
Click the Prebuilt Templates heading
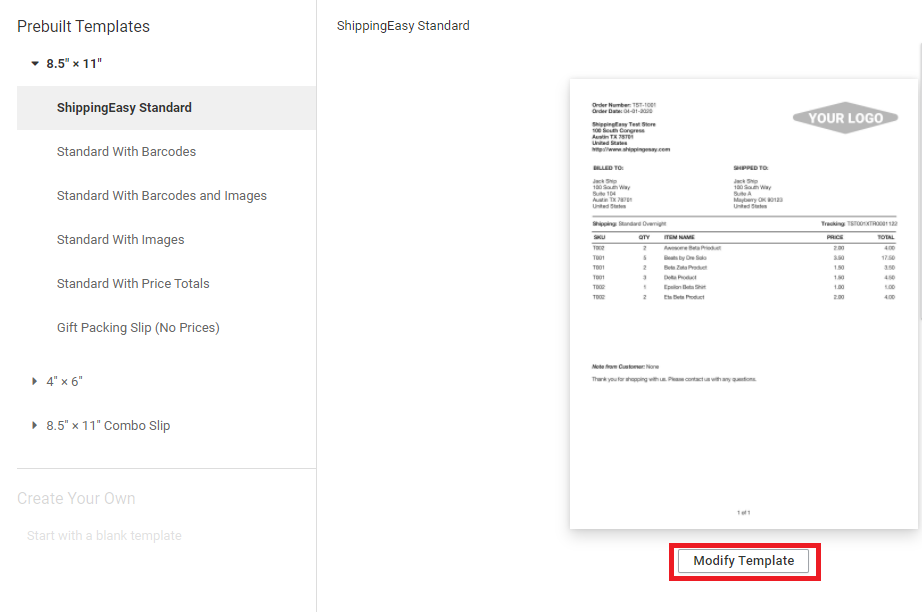pos(83,27)
